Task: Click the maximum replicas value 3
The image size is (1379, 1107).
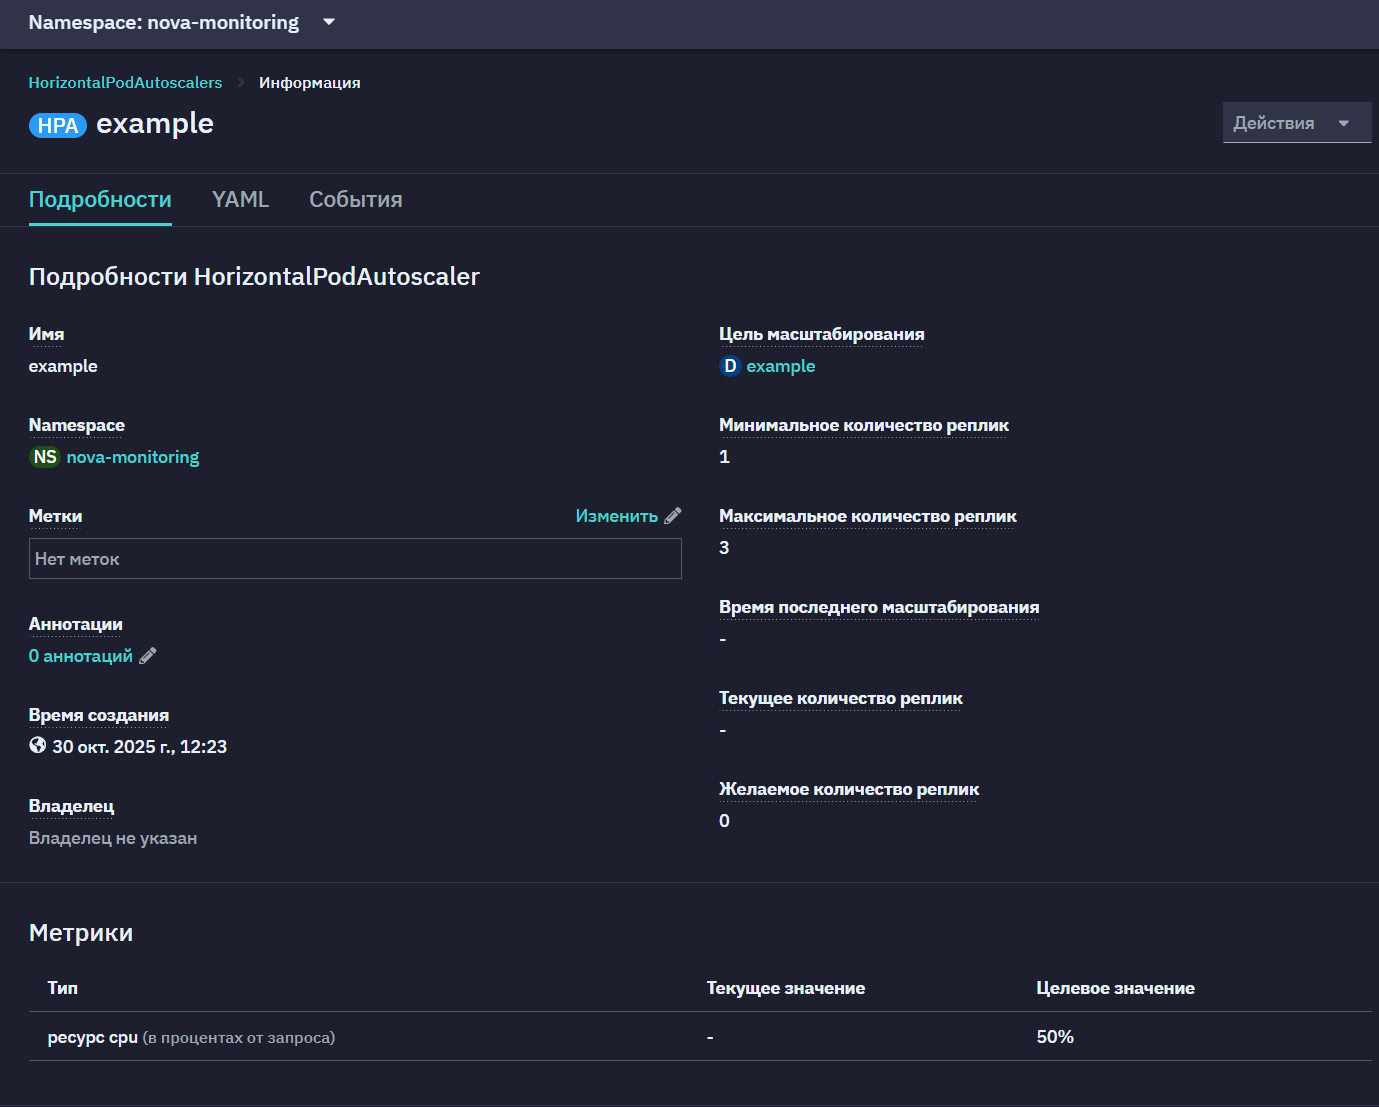Action: [x=725, y=548]
